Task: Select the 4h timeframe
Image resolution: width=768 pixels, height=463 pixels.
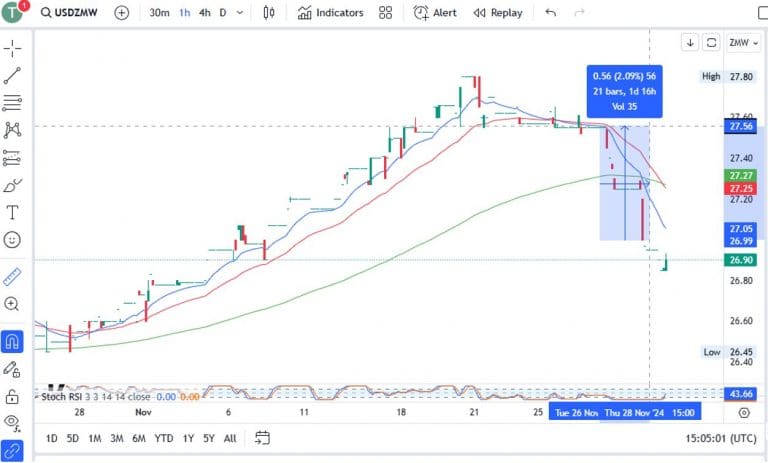Action: click(205, 13)
